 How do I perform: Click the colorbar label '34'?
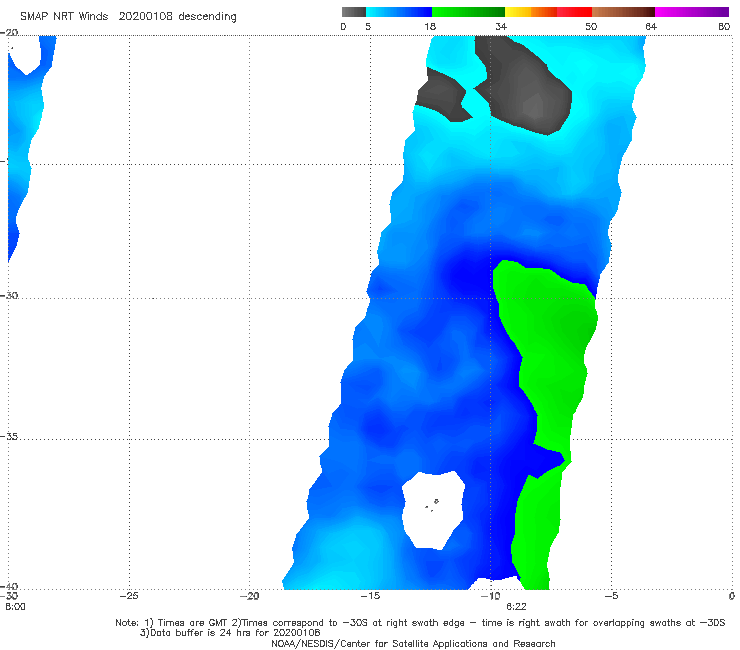(501, 27)
